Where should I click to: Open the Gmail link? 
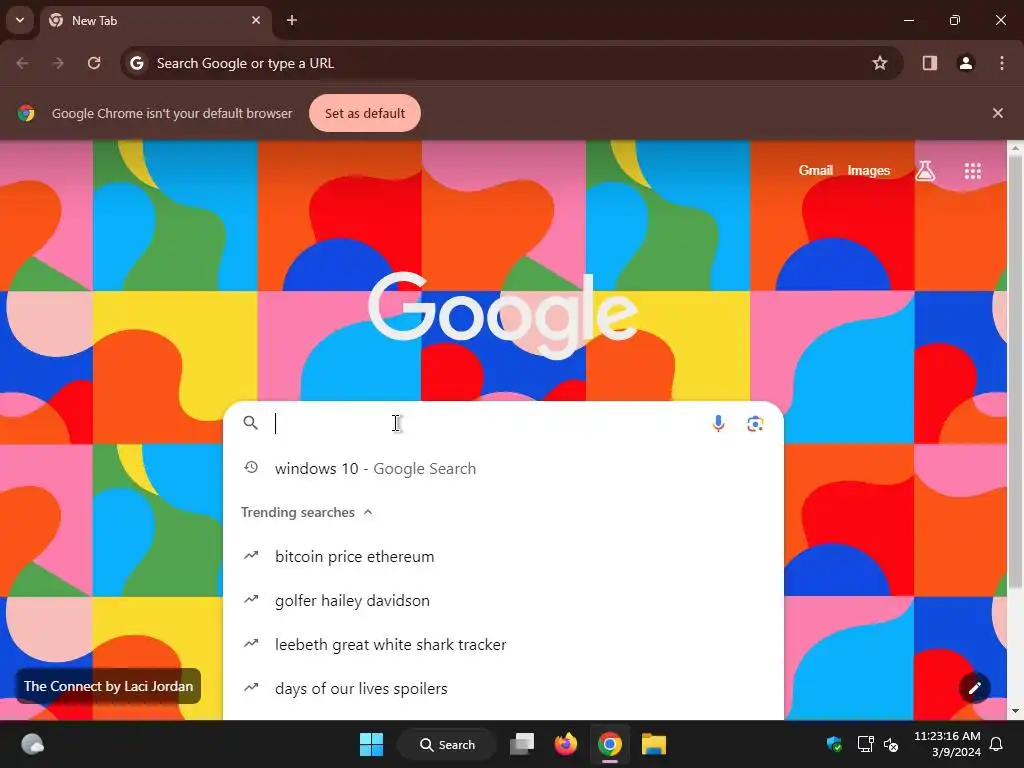pos(815,170)
